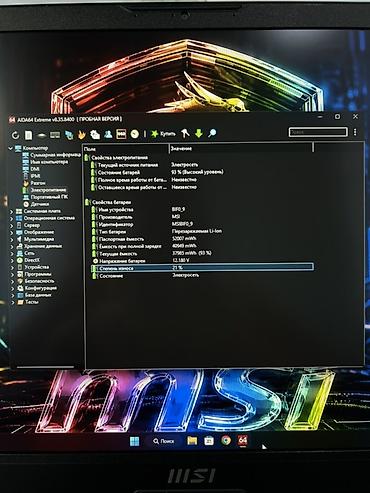370x493 pixels.
Task: Open the blue person toolbar icon
Action: pos(108,134)
